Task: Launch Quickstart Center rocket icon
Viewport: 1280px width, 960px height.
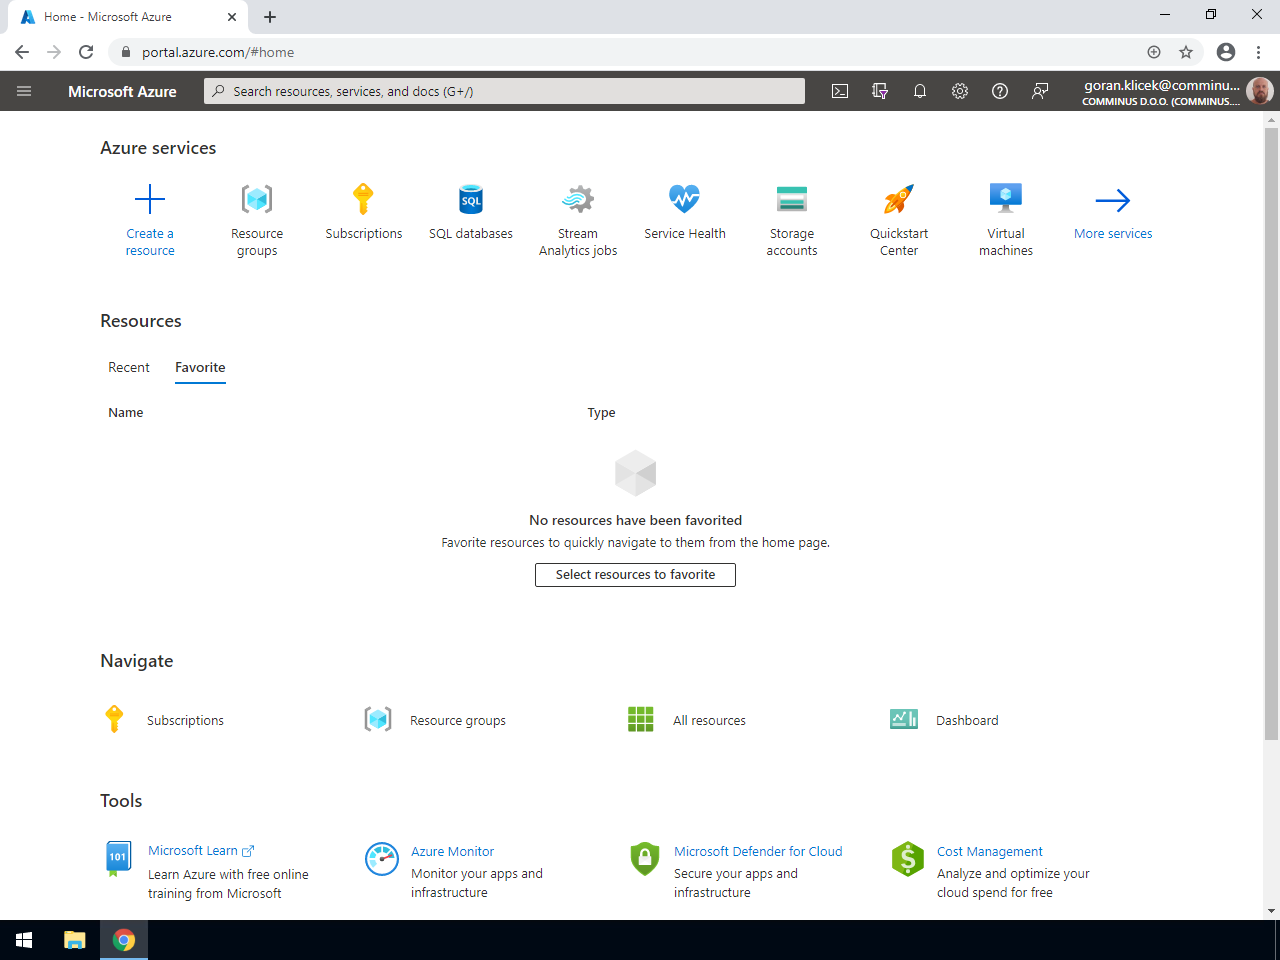Action: point(899,199)
